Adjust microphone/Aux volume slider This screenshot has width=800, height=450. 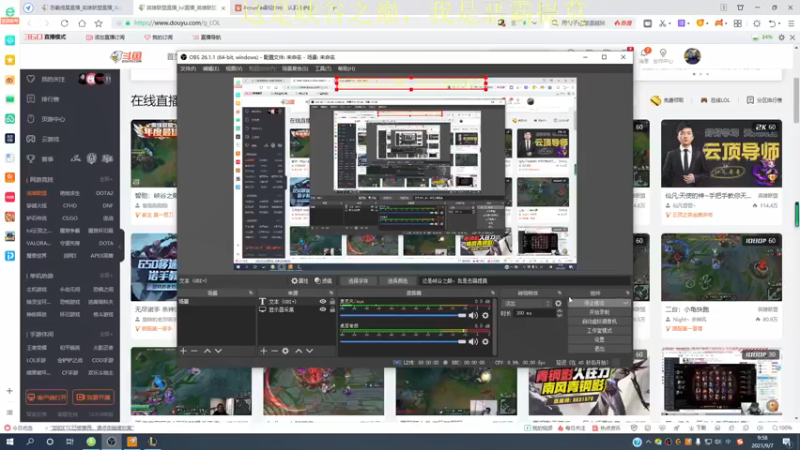[x=403, y=315]
